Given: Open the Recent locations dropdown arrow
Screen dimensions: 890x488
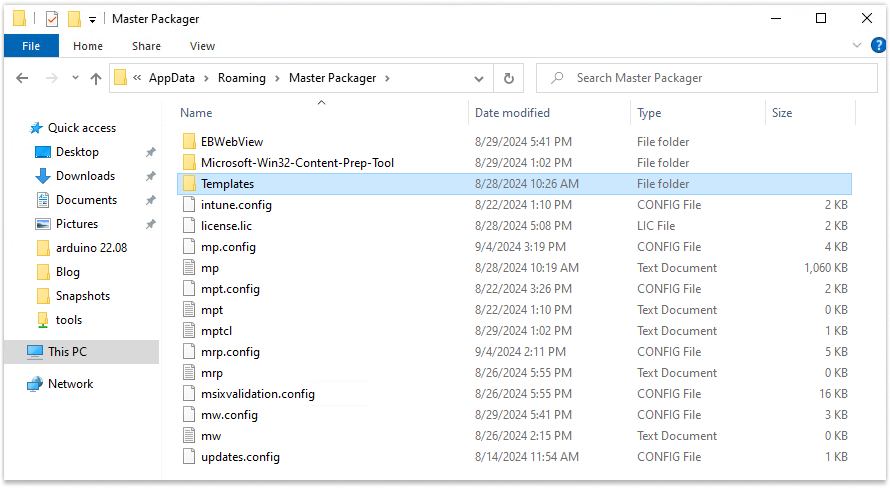Looking at the screenshot, I should coord(75,78).
